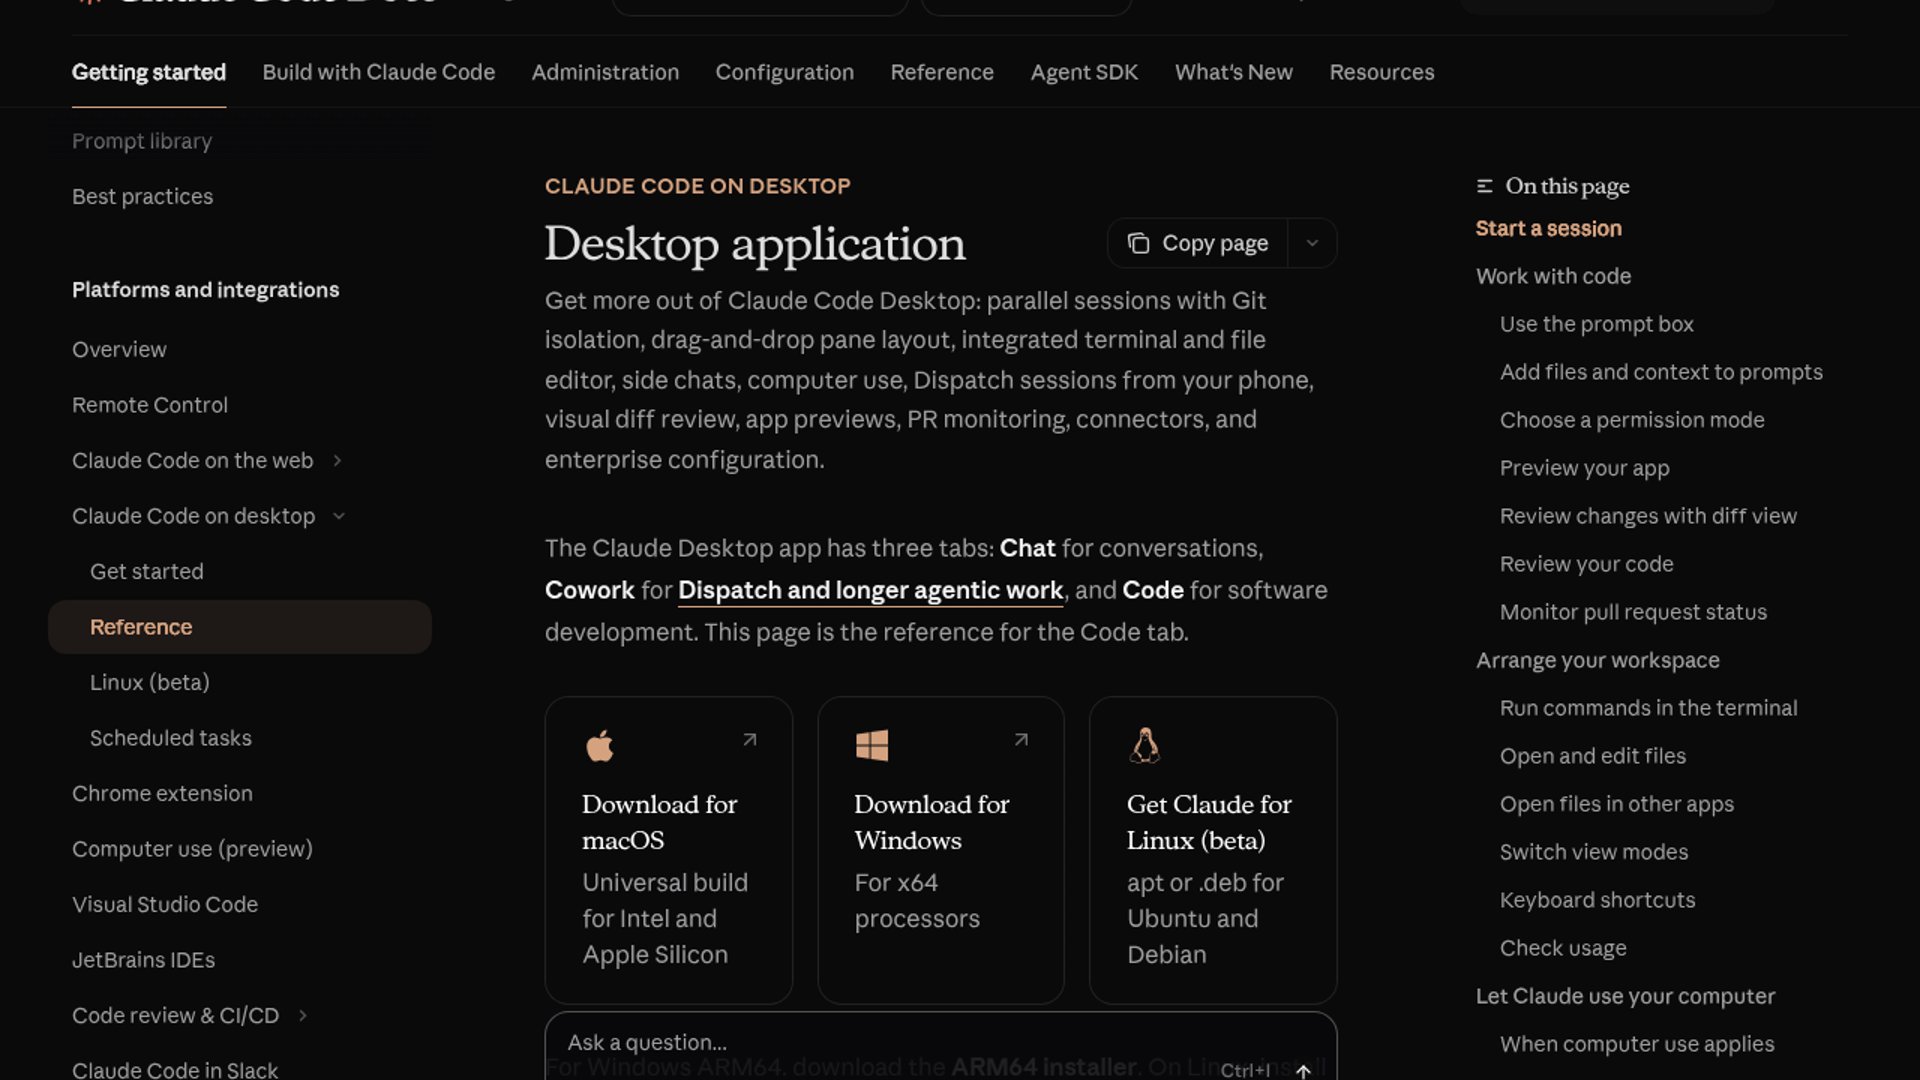This screenshot has height=1080, width=1920.
Task: Open Download for Windows card
Action: click(941, 850)
